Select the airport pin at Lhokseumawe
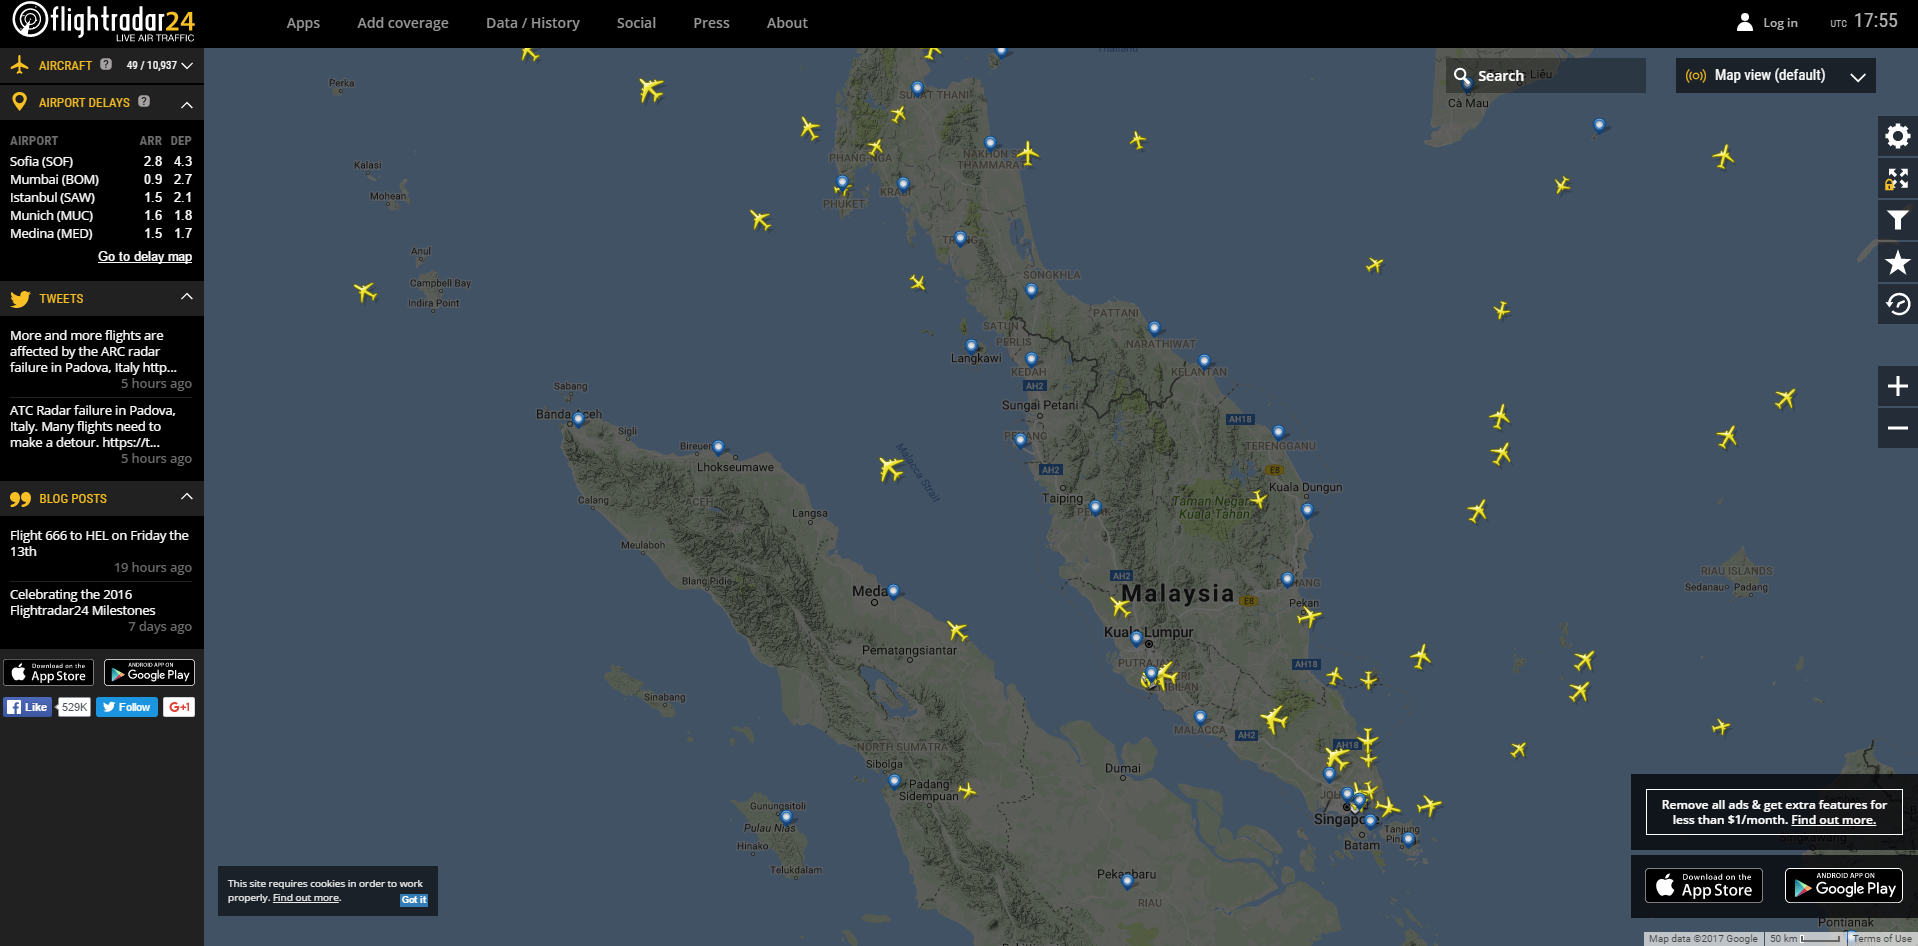Viewport: 1918px width, 946px height. (718, 448)
